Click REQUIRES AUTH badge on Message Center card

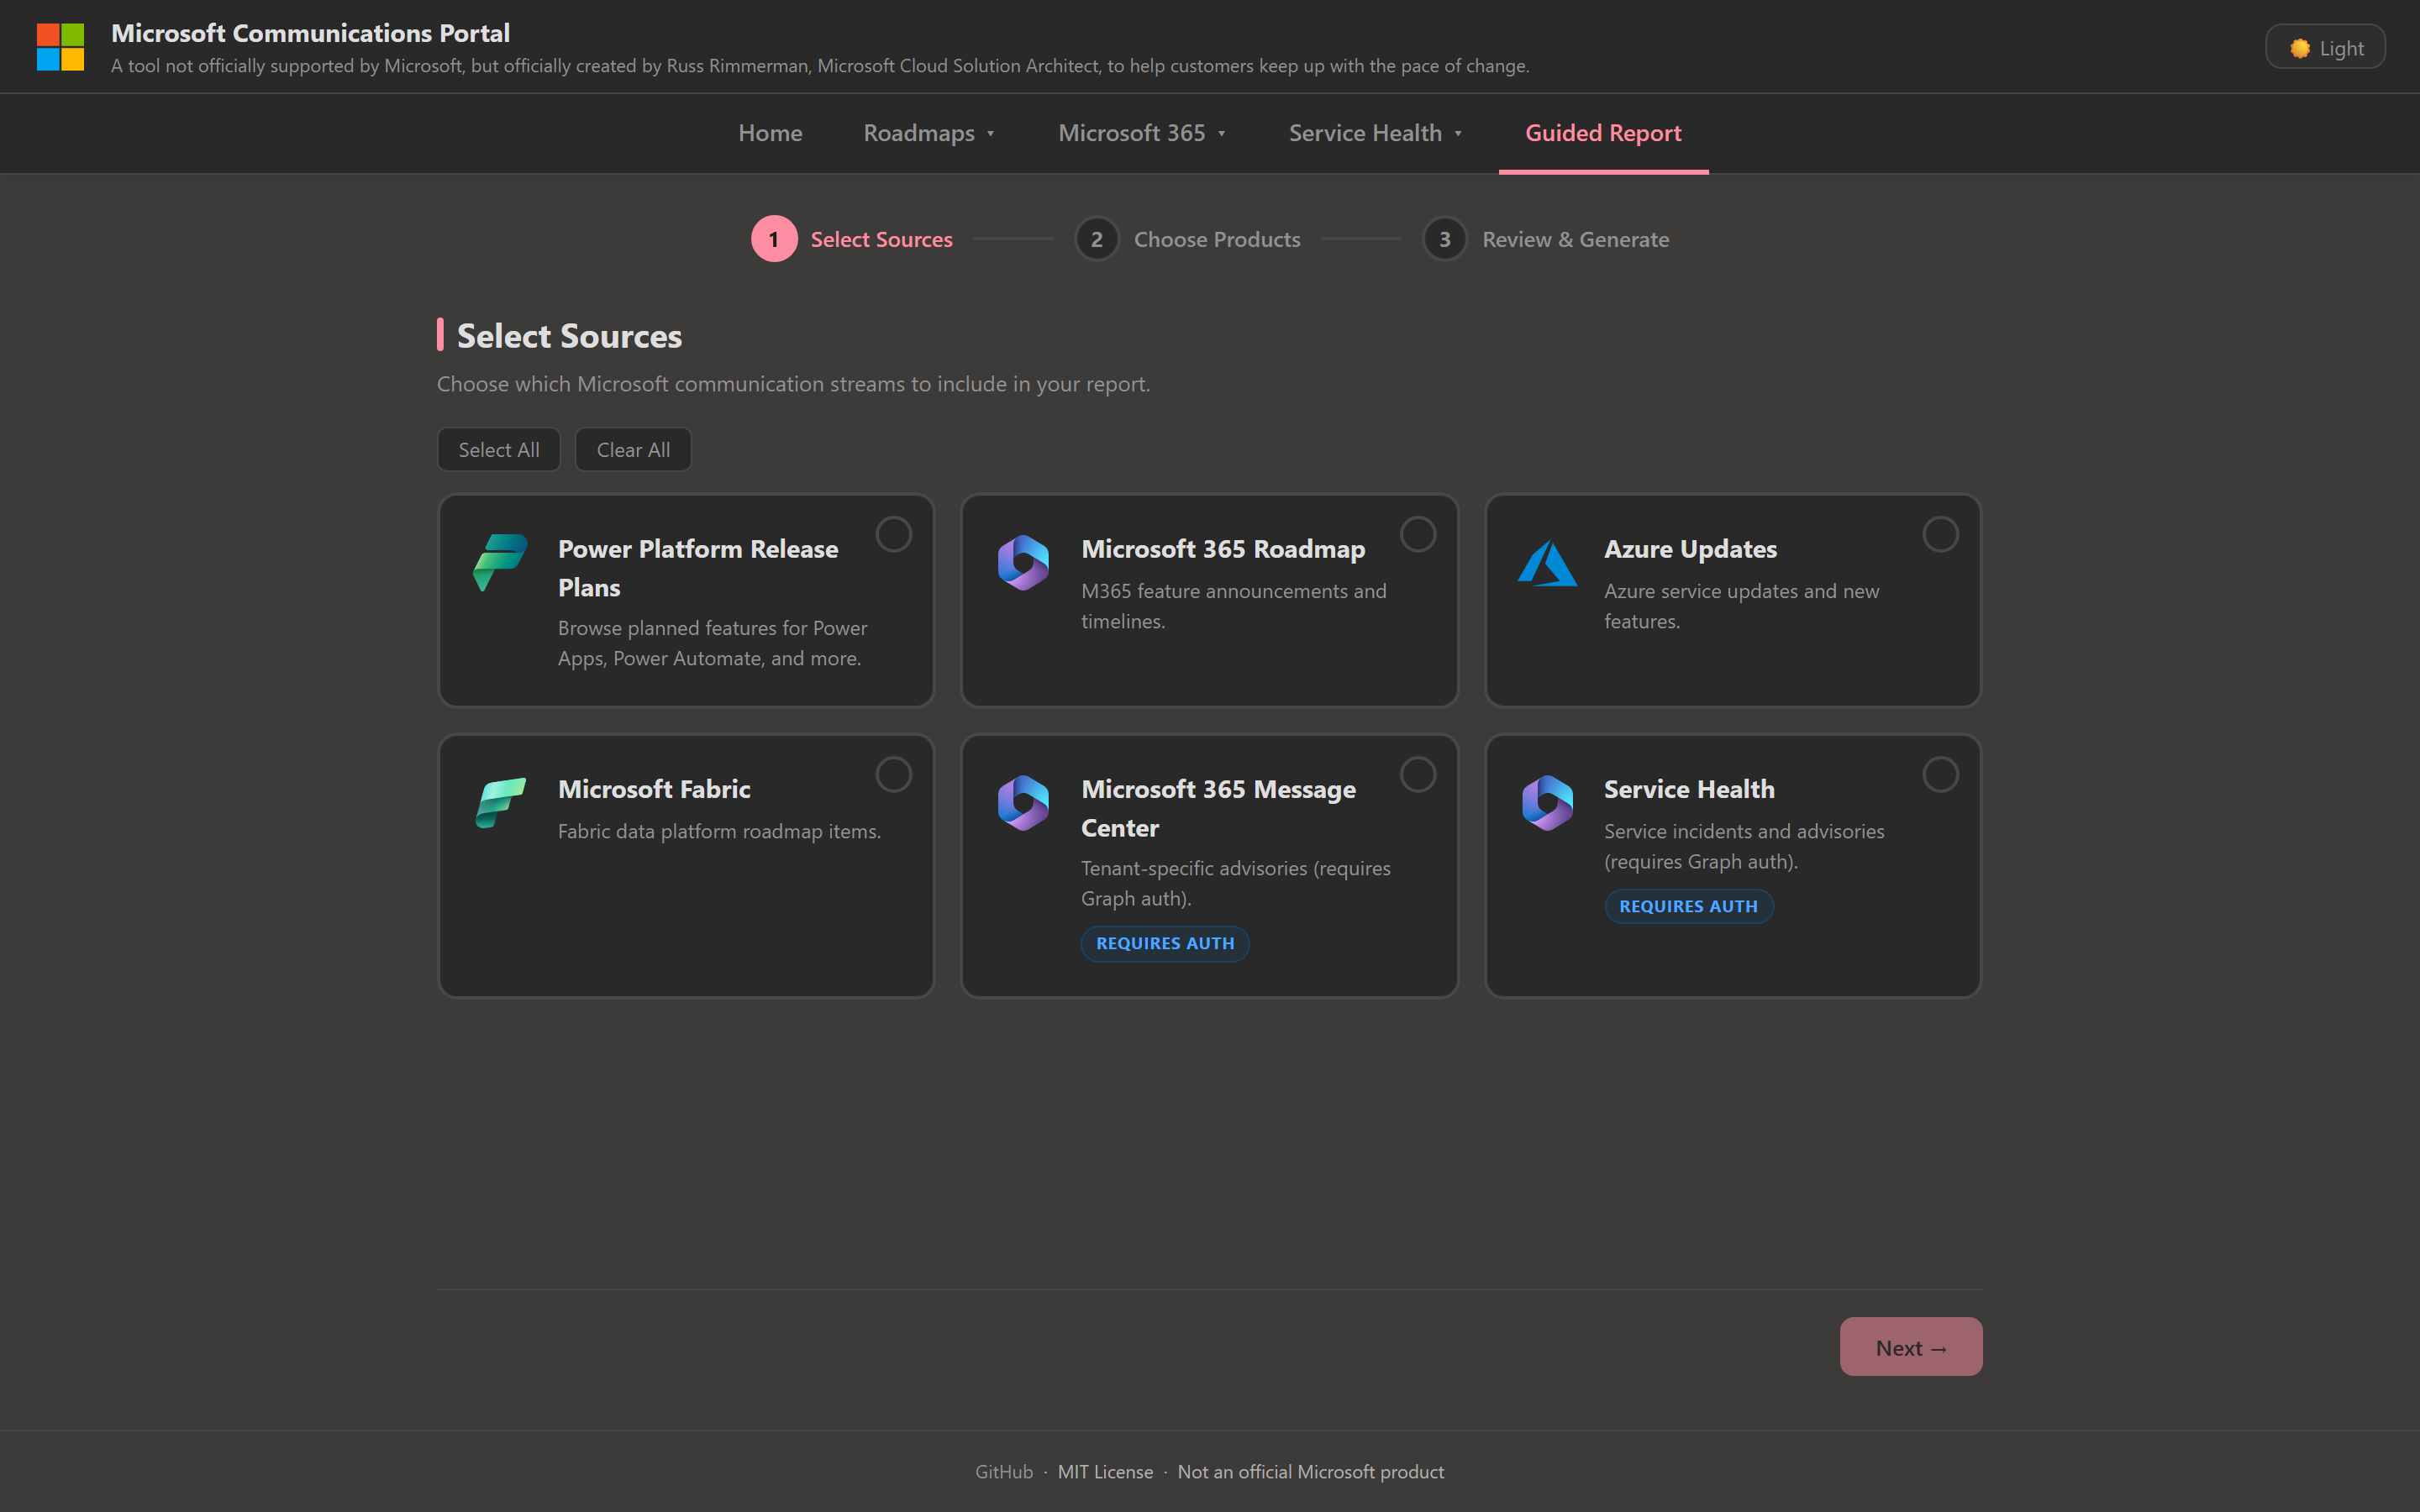tap(1165, 943)
